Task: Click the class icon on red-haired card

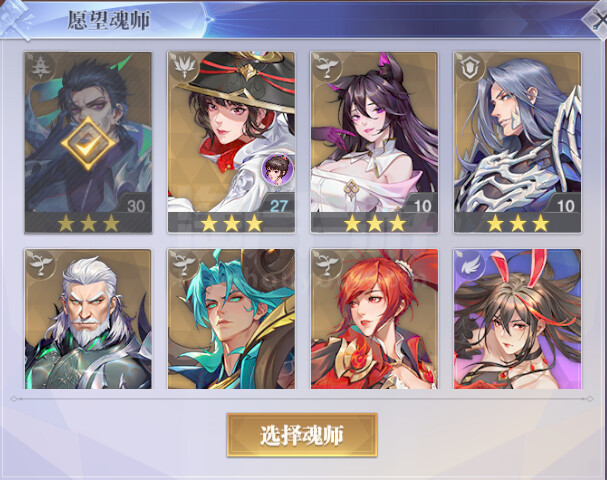Action: 327,266
